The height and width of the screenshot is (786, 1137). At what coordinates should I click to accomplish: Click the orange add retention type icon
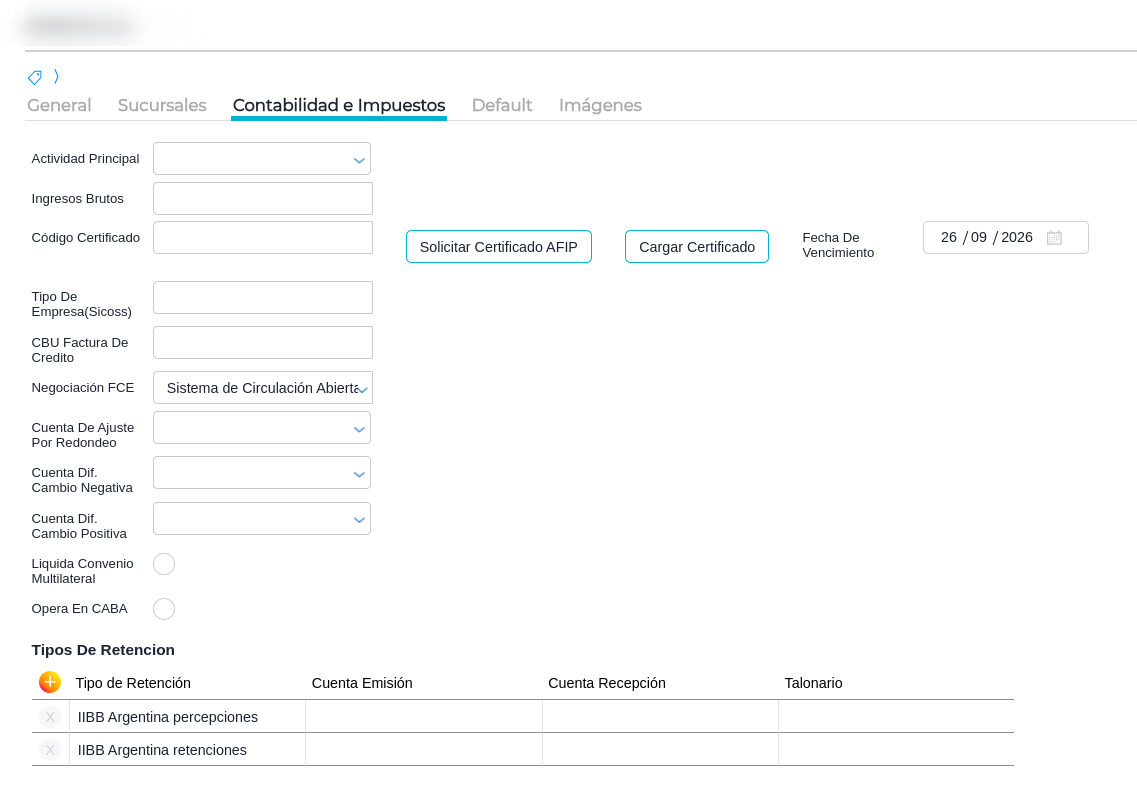coord(50,682)
